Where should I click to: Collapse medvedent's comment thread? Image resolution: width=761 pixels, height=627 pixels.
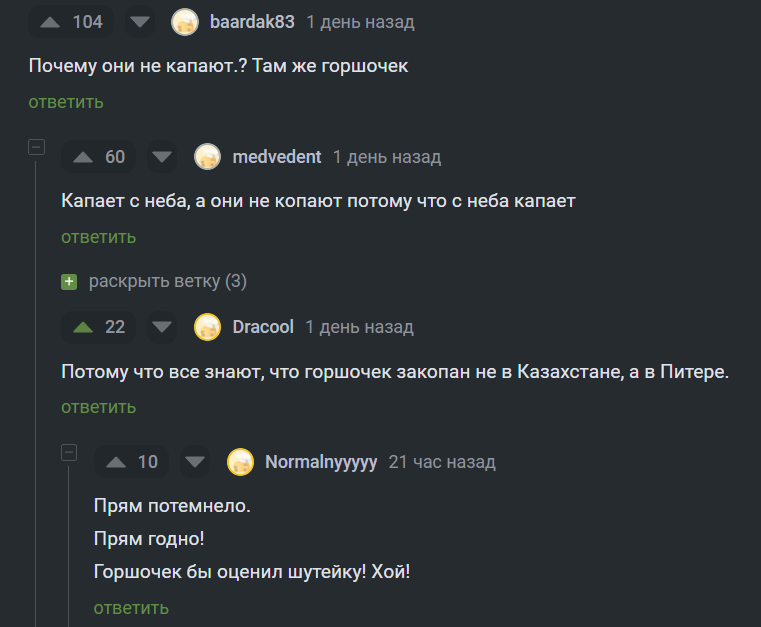pos(36,147)
